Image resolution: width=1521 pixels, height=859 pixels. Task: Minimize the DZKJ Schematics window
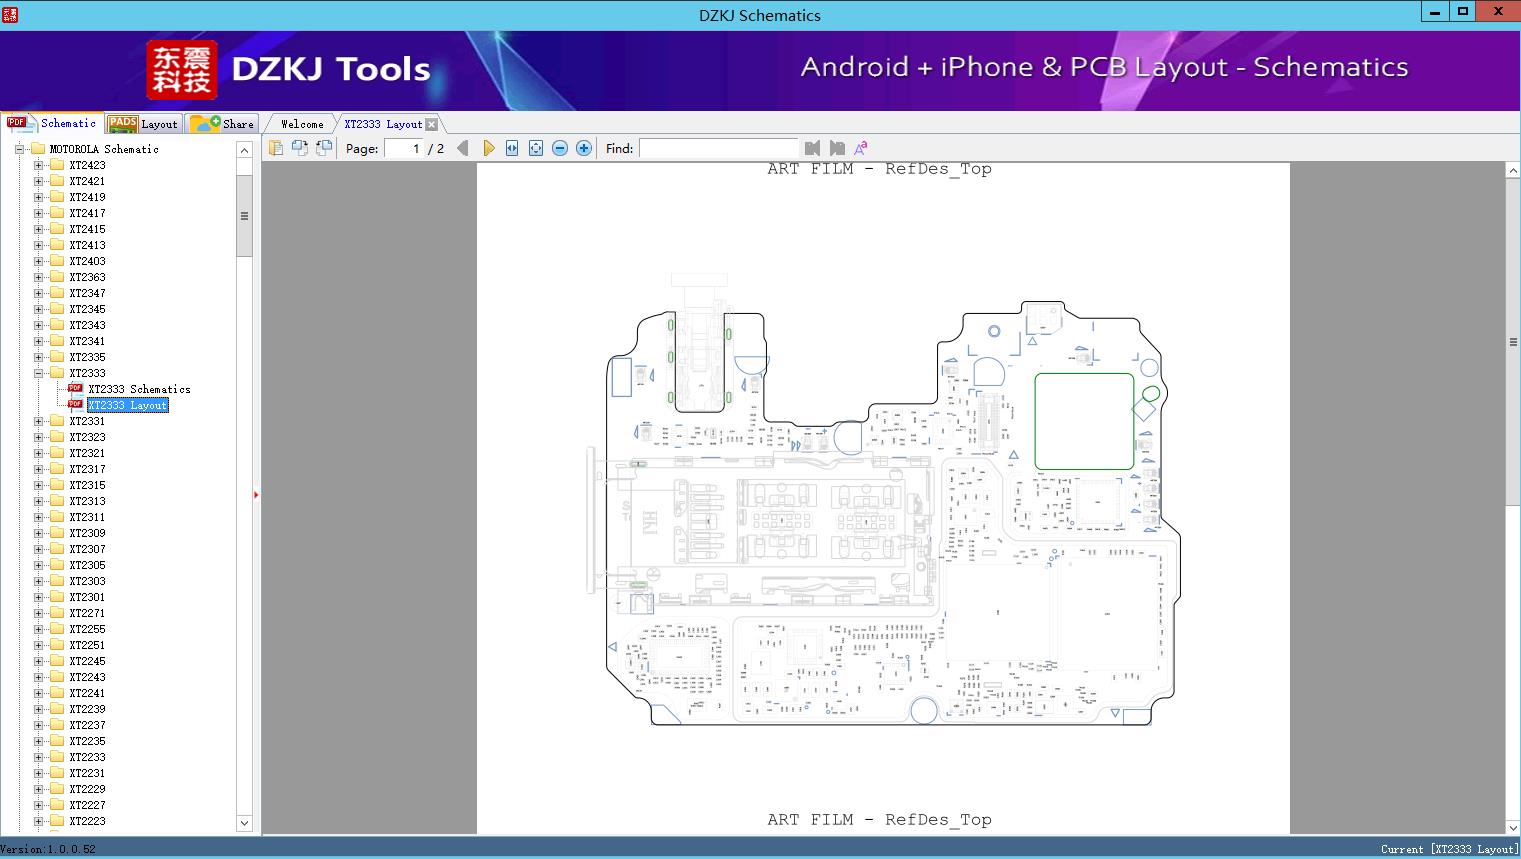pyautogui.click(x=1434, y=11)
